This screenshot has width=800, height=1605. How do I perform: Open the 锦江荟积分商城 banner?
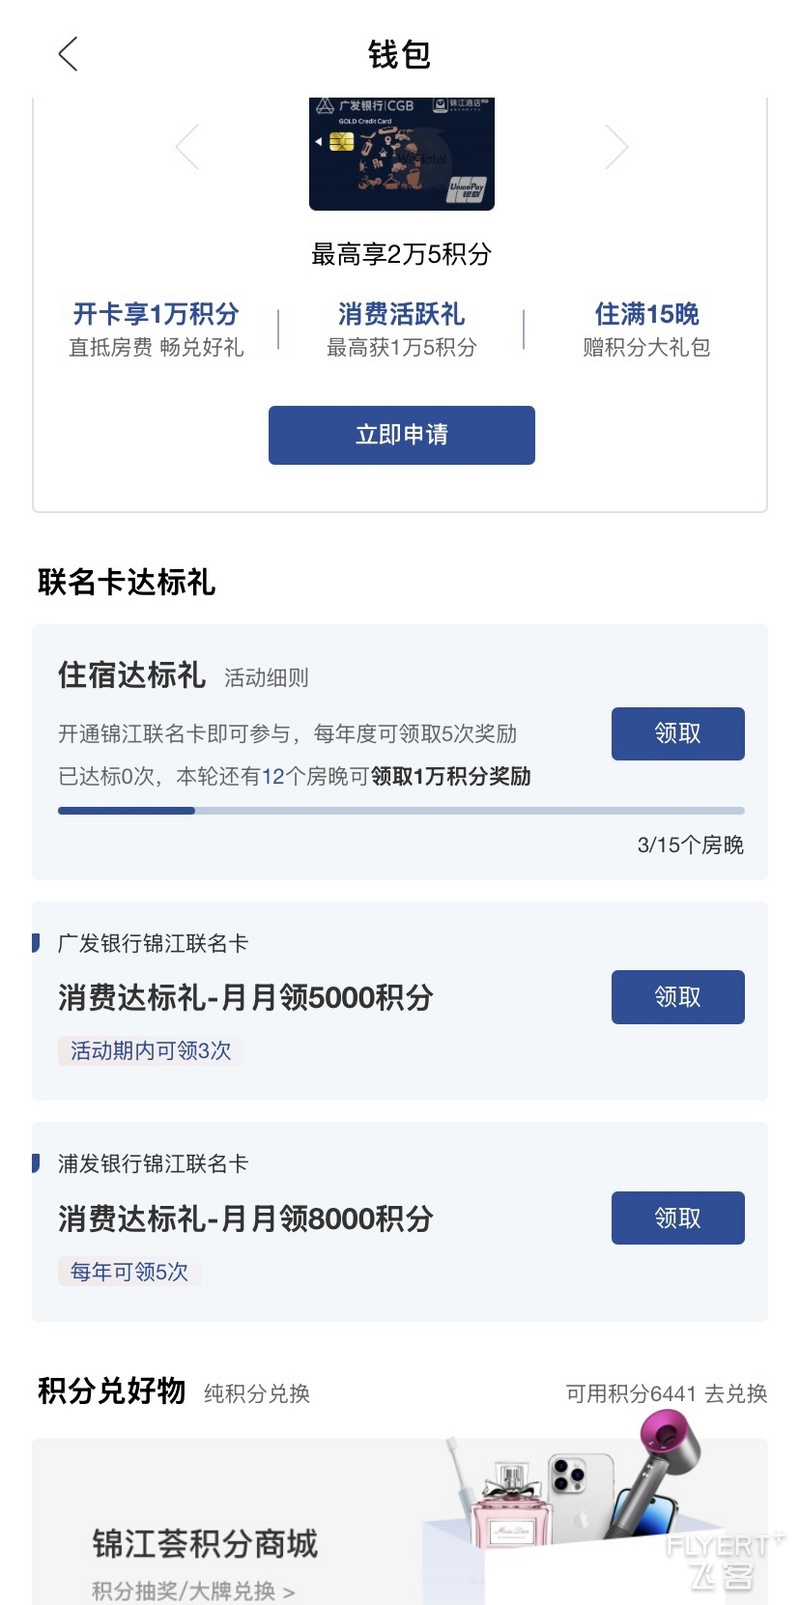[400, 1522]
